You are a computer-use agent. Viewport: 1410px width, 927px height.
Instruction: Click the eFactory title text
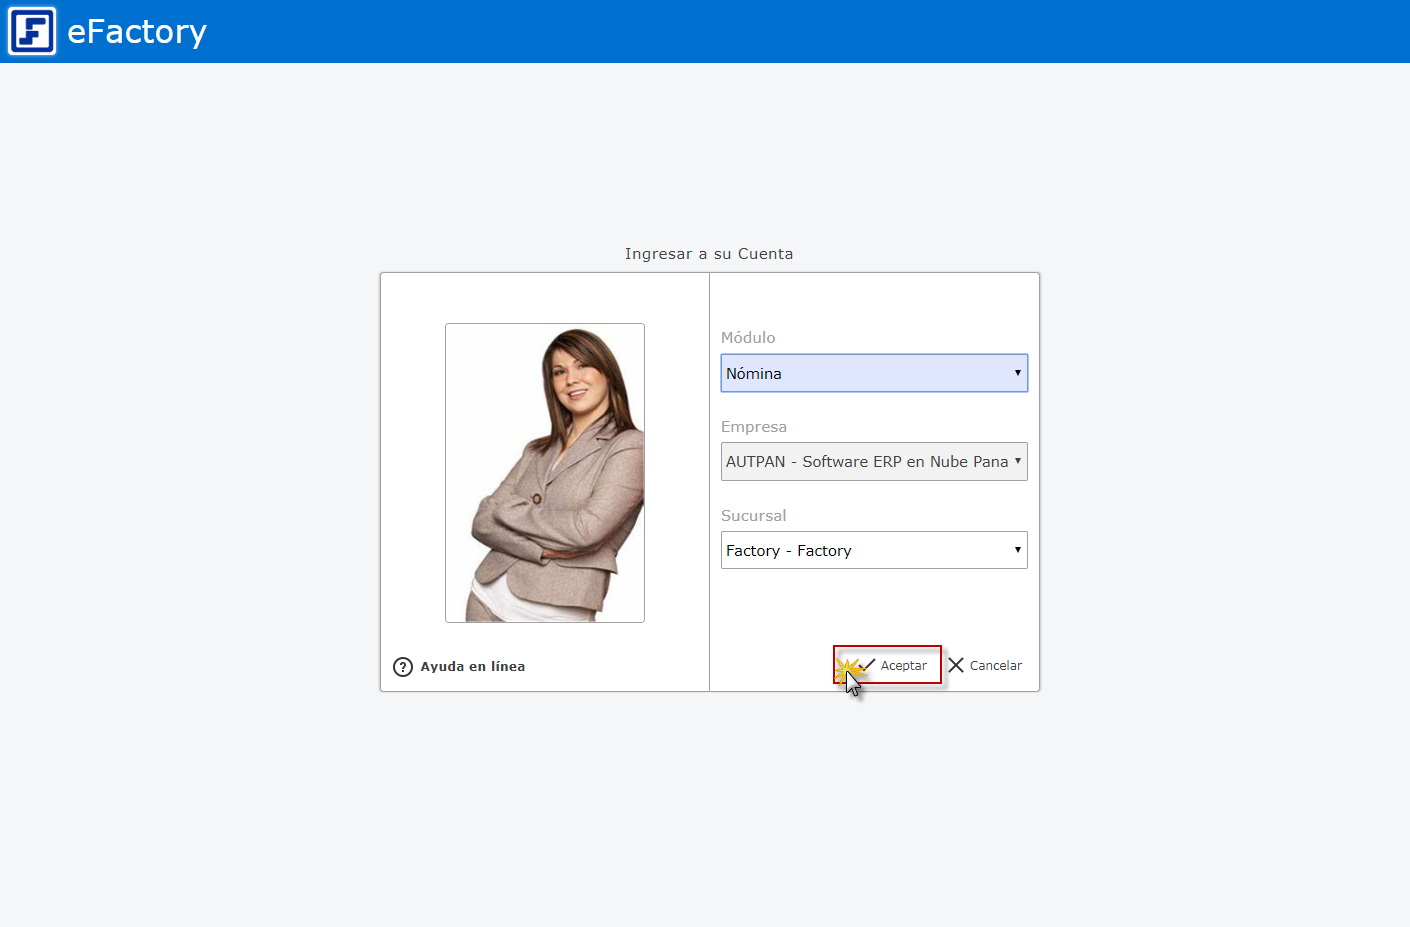[x=137, y=32]
